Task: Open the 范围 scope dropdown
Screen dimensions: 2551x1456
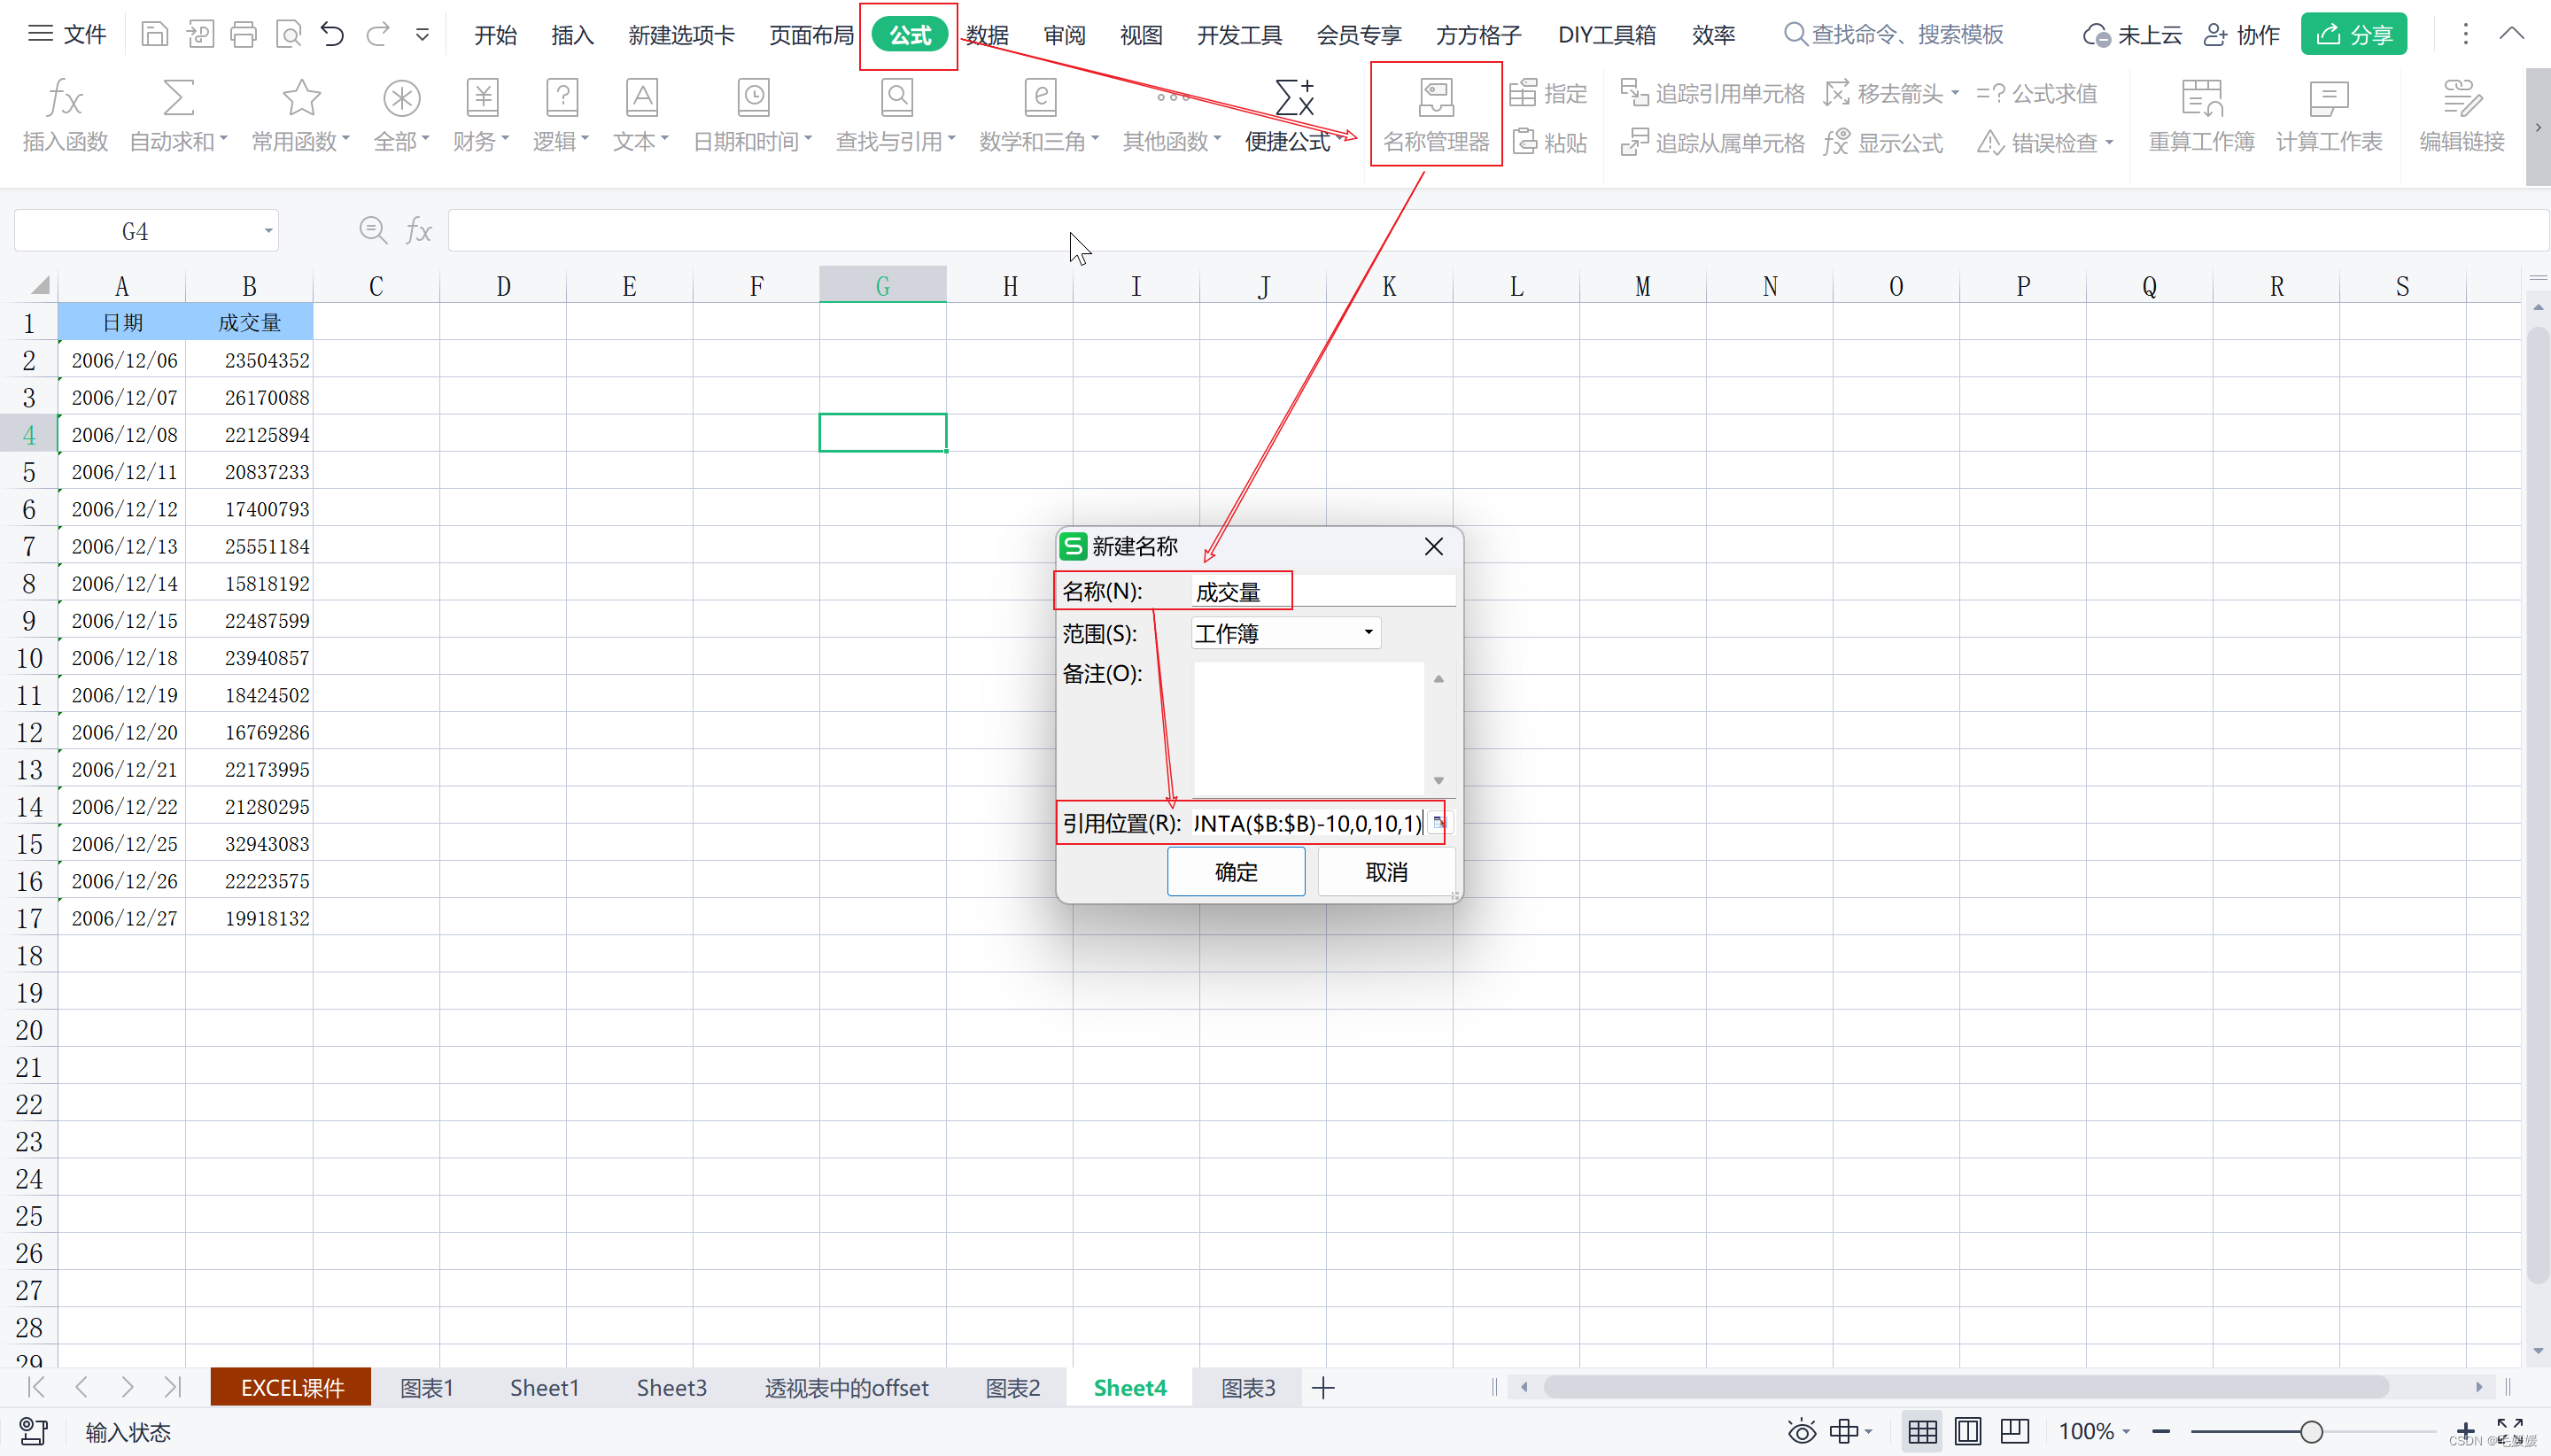Action: (x=1286, y=633)
